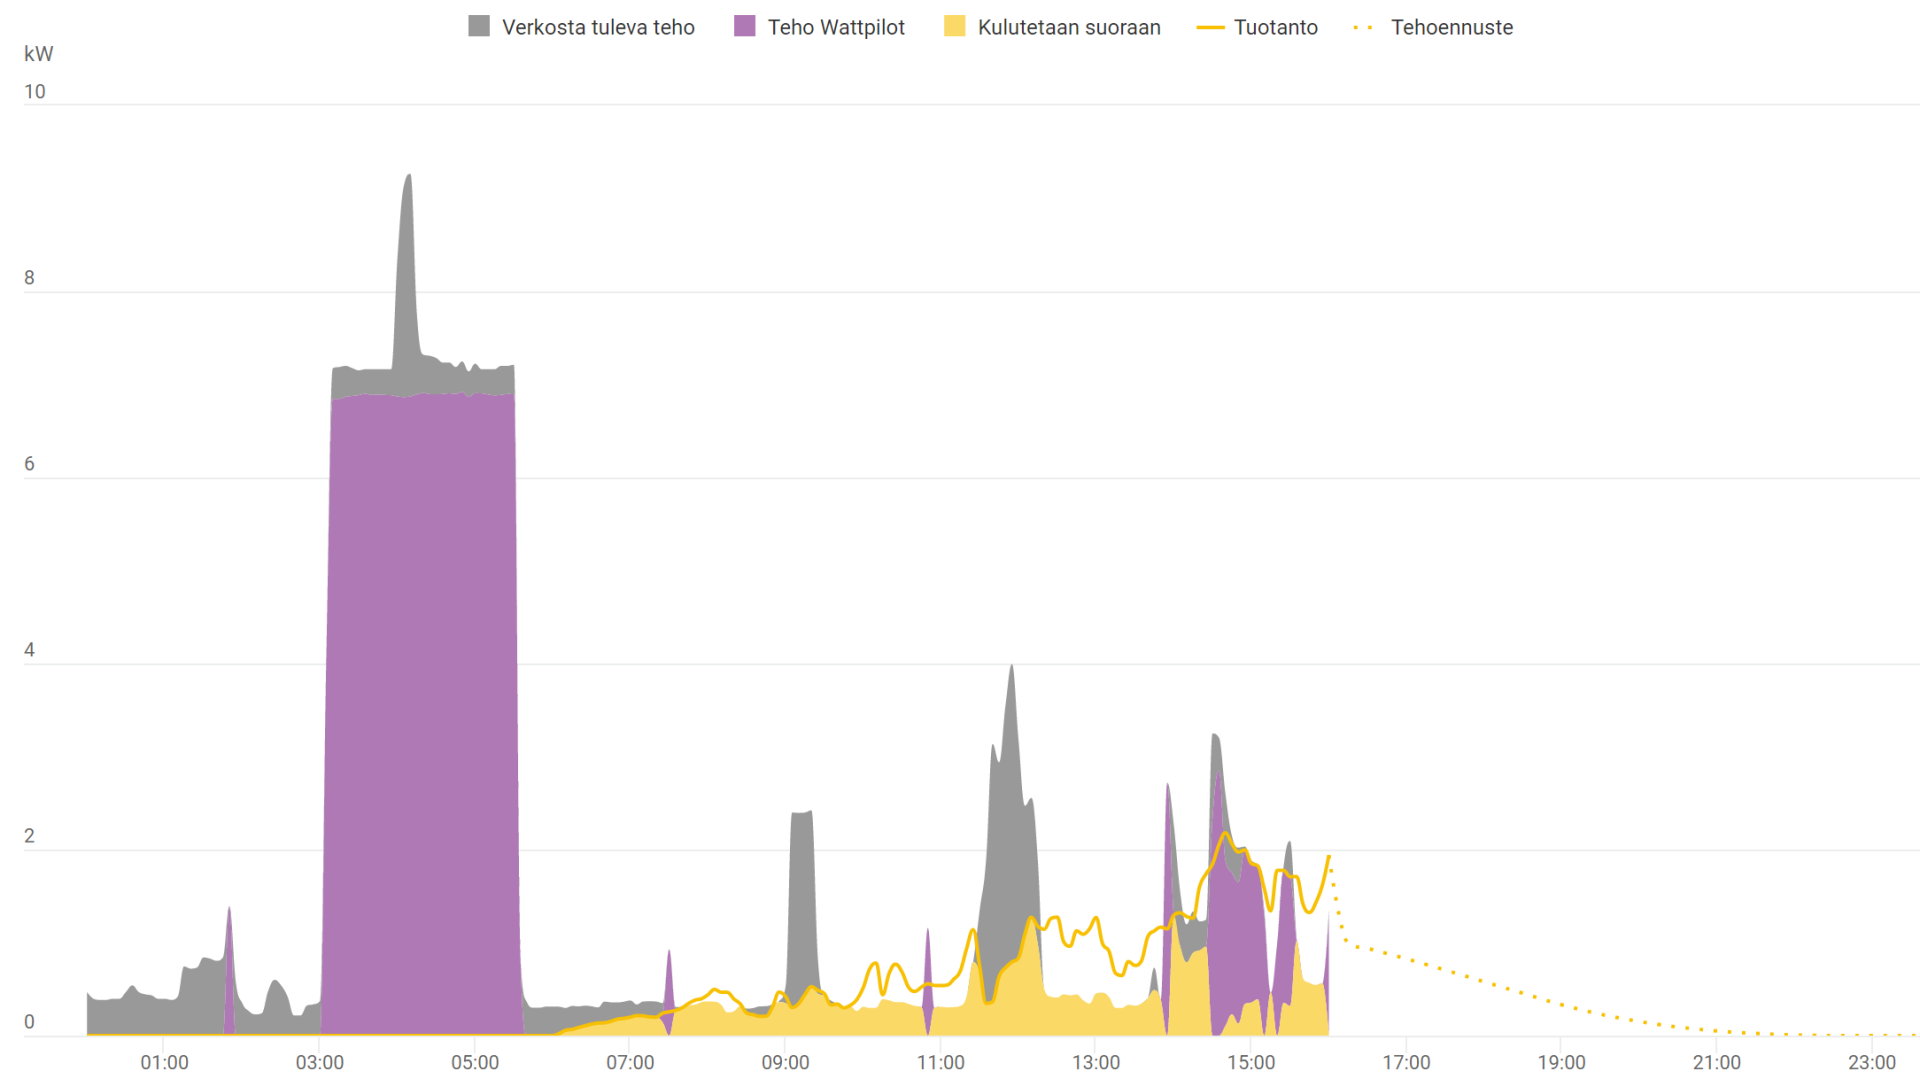Toggle the Kulutetaan suoraan legend text
The image size is (1920, 1079).
click(x=1069, y=28)
